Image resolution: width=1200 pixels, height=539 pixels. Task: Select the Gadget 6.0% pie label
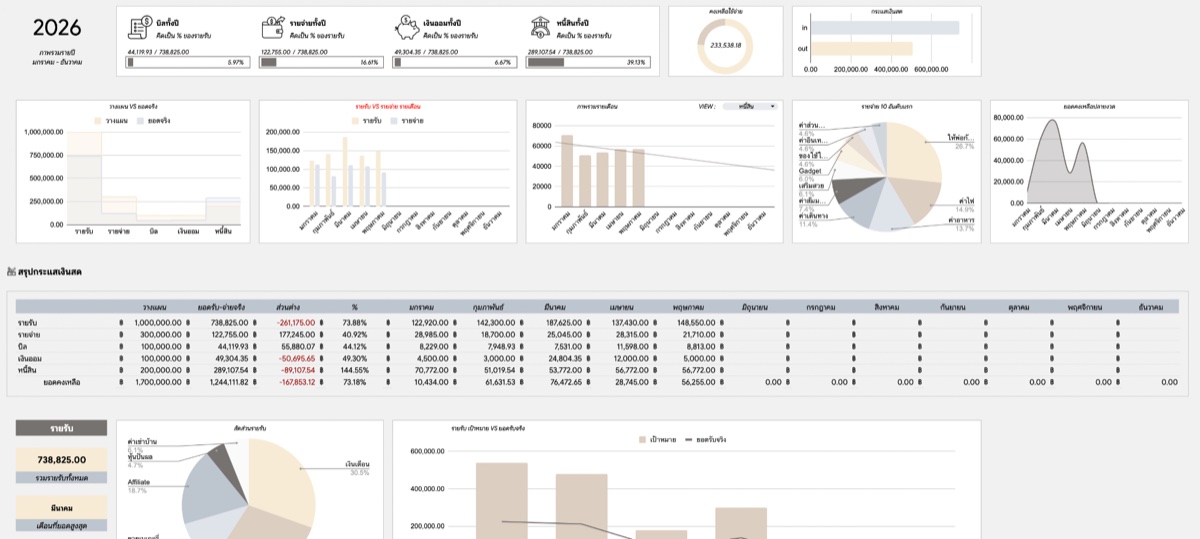tap(810, 175)
